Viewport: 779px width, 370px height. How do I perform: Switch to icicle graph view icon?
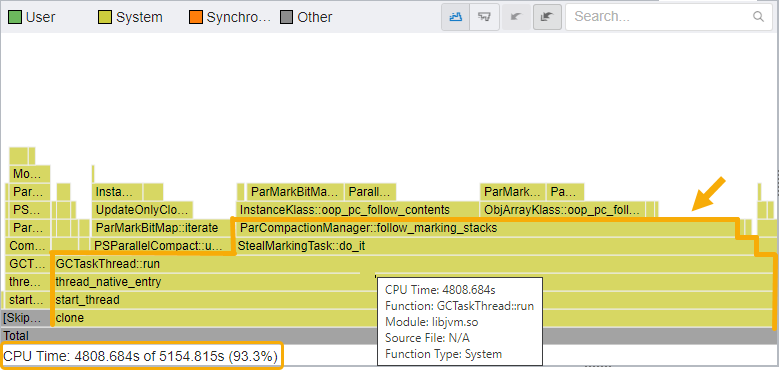[x=484, y=16]
